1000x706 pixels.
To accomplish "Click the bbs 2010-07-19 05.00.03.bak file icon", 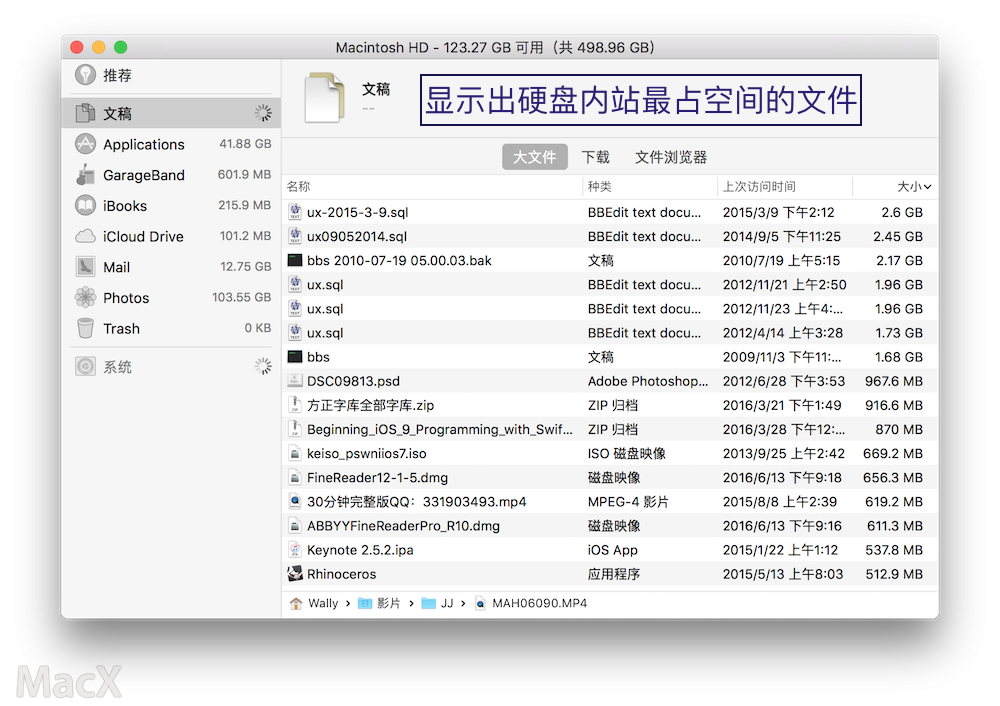I will [x=295, y=260].
